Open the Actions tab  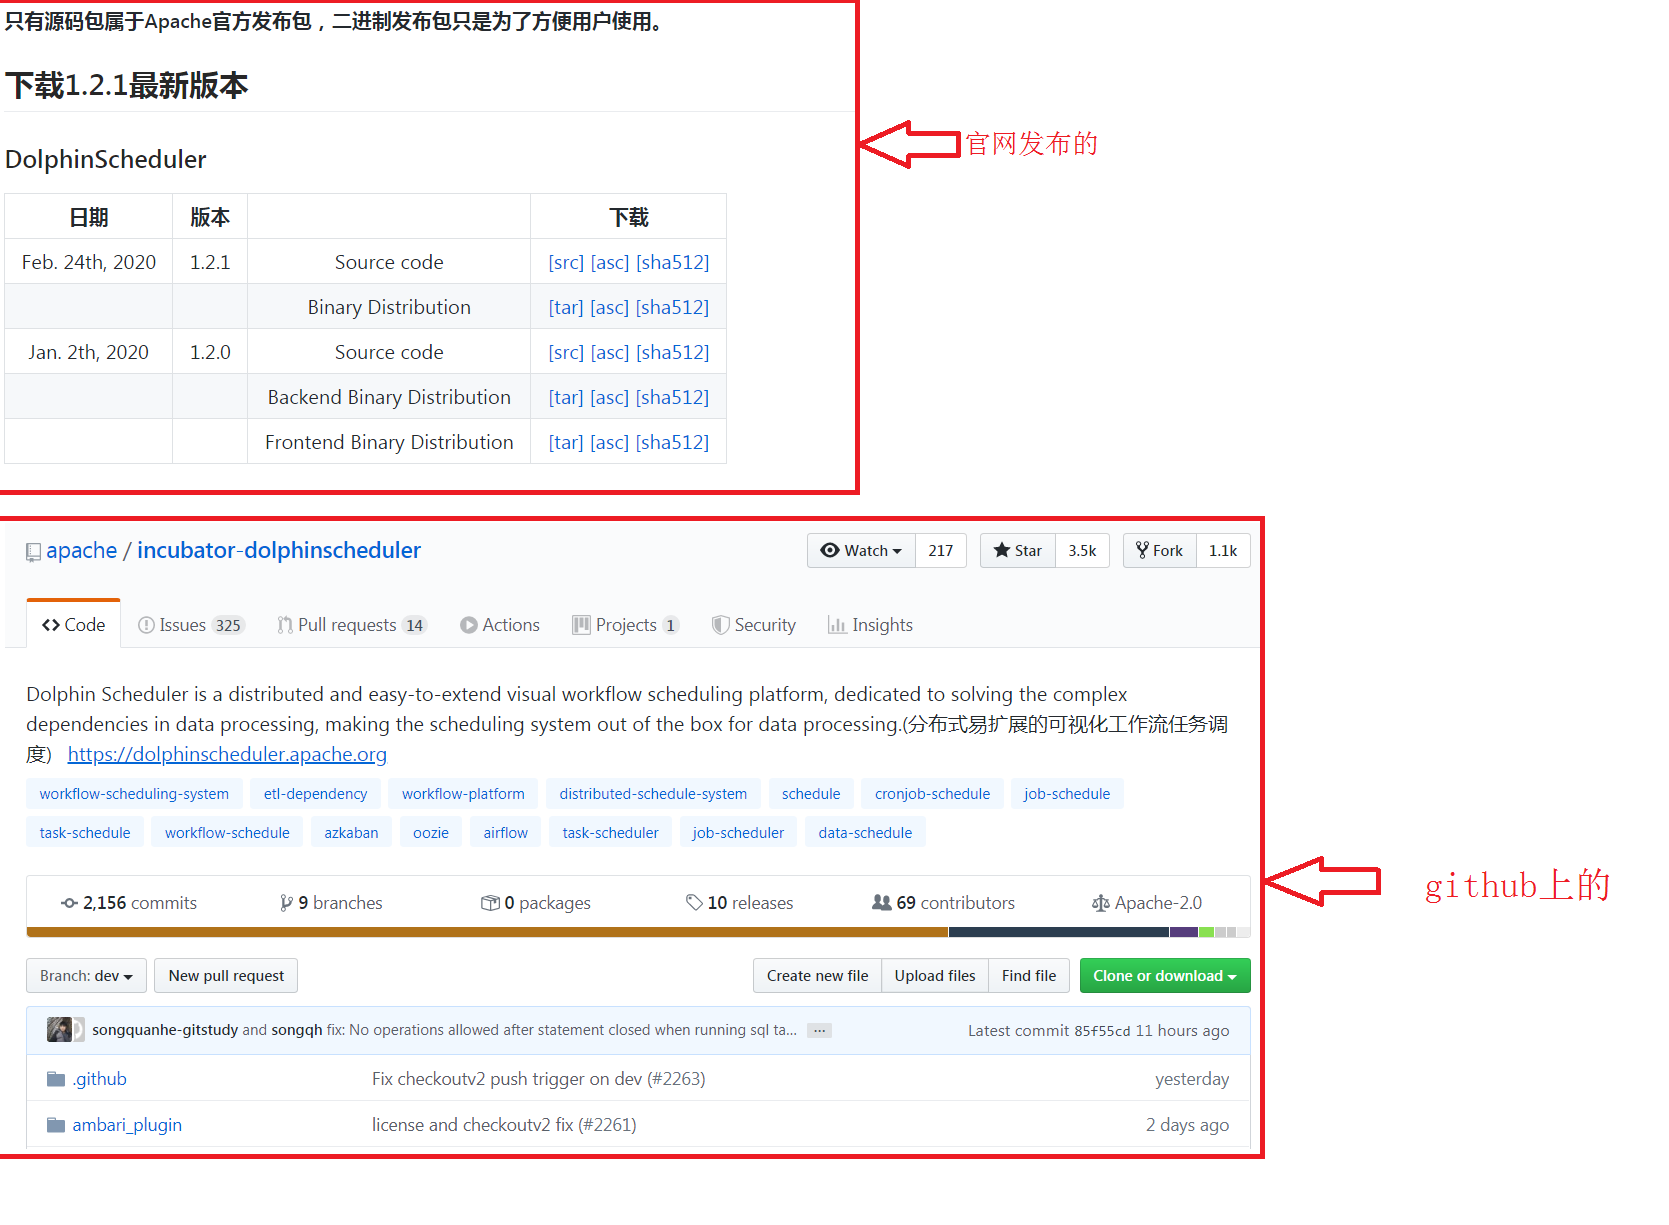[500, 625]
